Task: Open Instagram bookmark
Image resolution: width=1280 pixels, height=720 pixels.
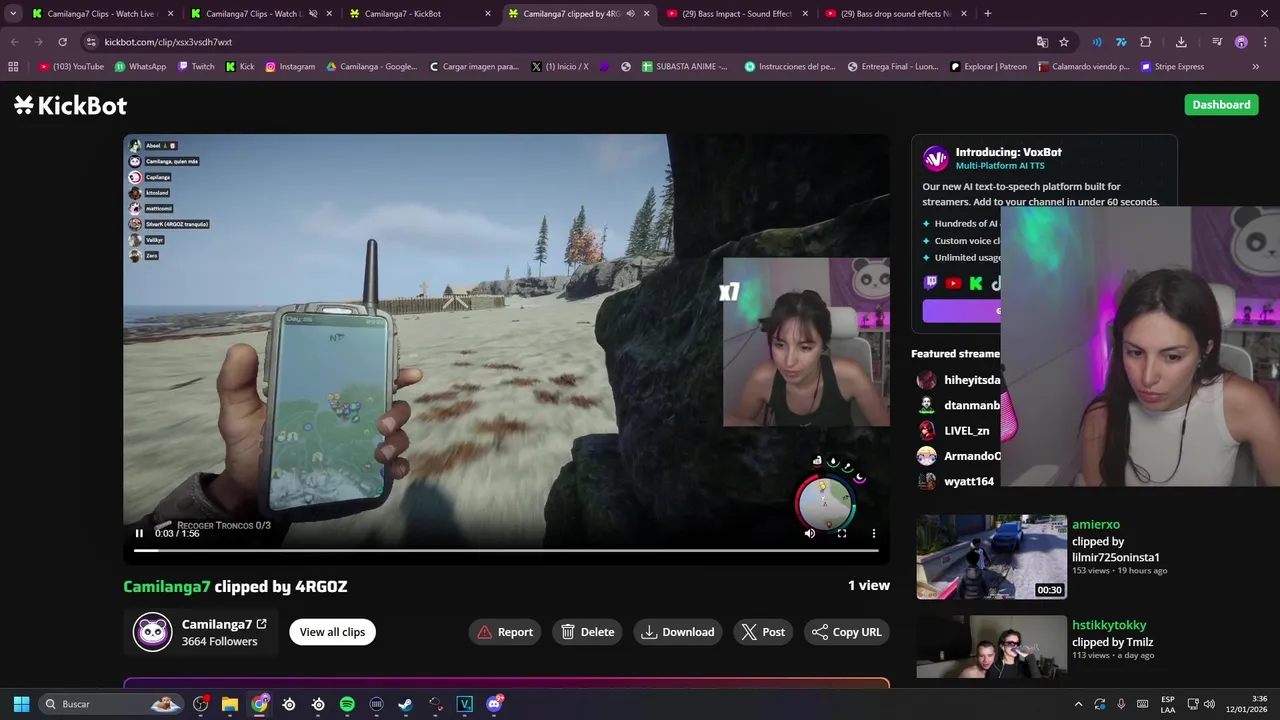Action: (290, 67)
